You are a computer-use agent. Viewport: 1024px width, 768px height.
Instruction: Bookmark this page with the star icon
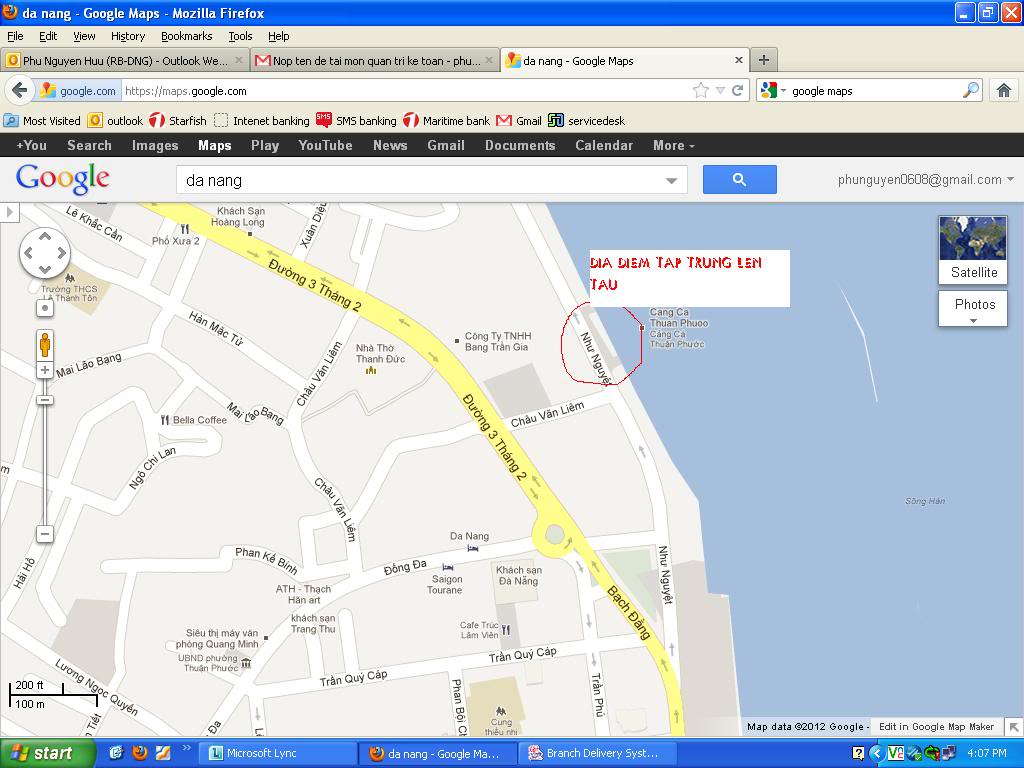coord(701,90)
